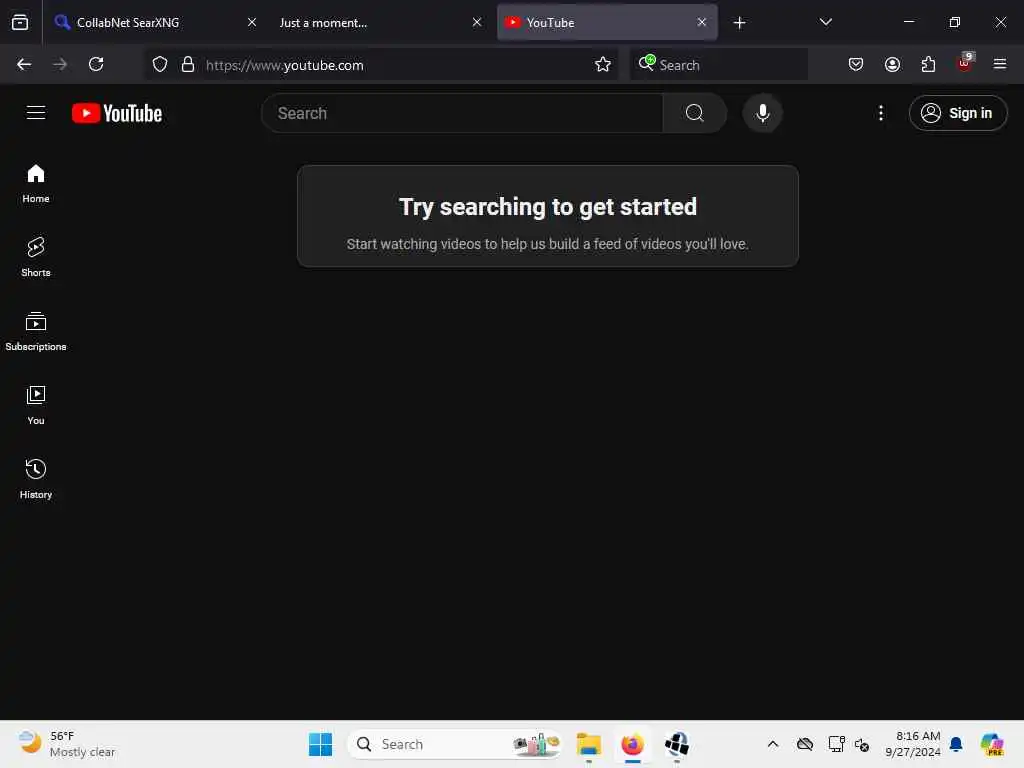
Task: Open the Save to Pocket button
Action: point(856,64)
